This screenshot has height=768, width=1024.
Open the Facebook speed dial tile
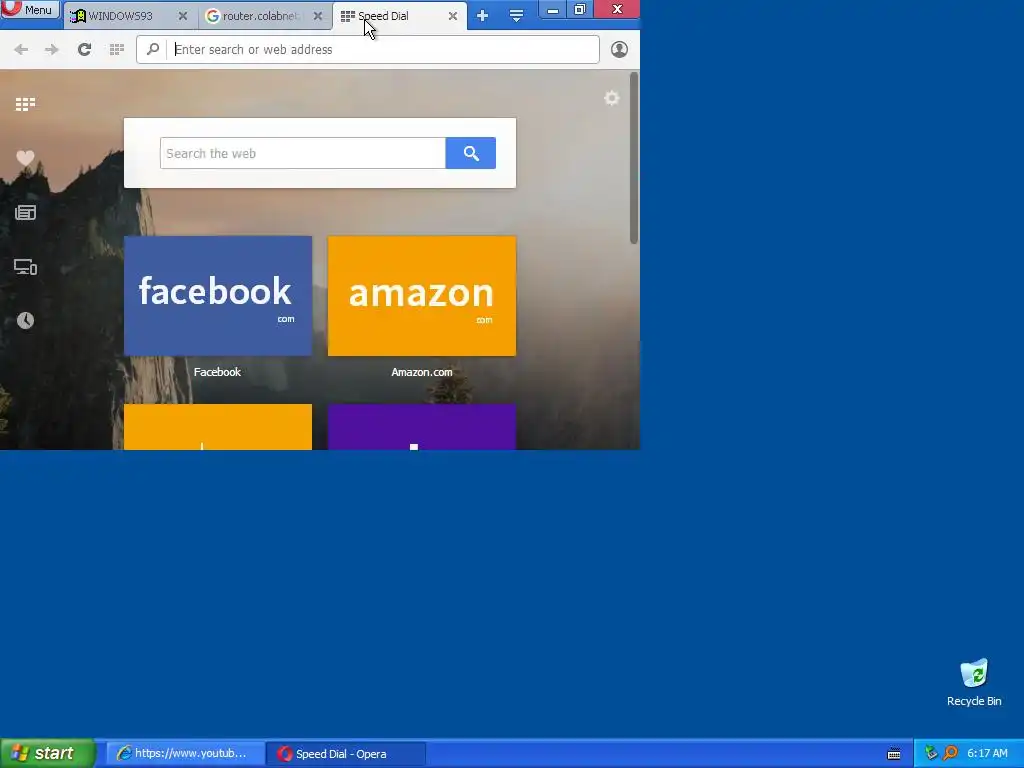click(x=218, y=296)
